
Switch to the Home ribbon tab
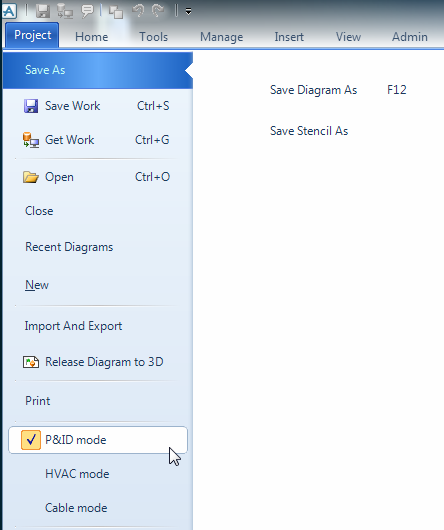click(x=92, y=37)
